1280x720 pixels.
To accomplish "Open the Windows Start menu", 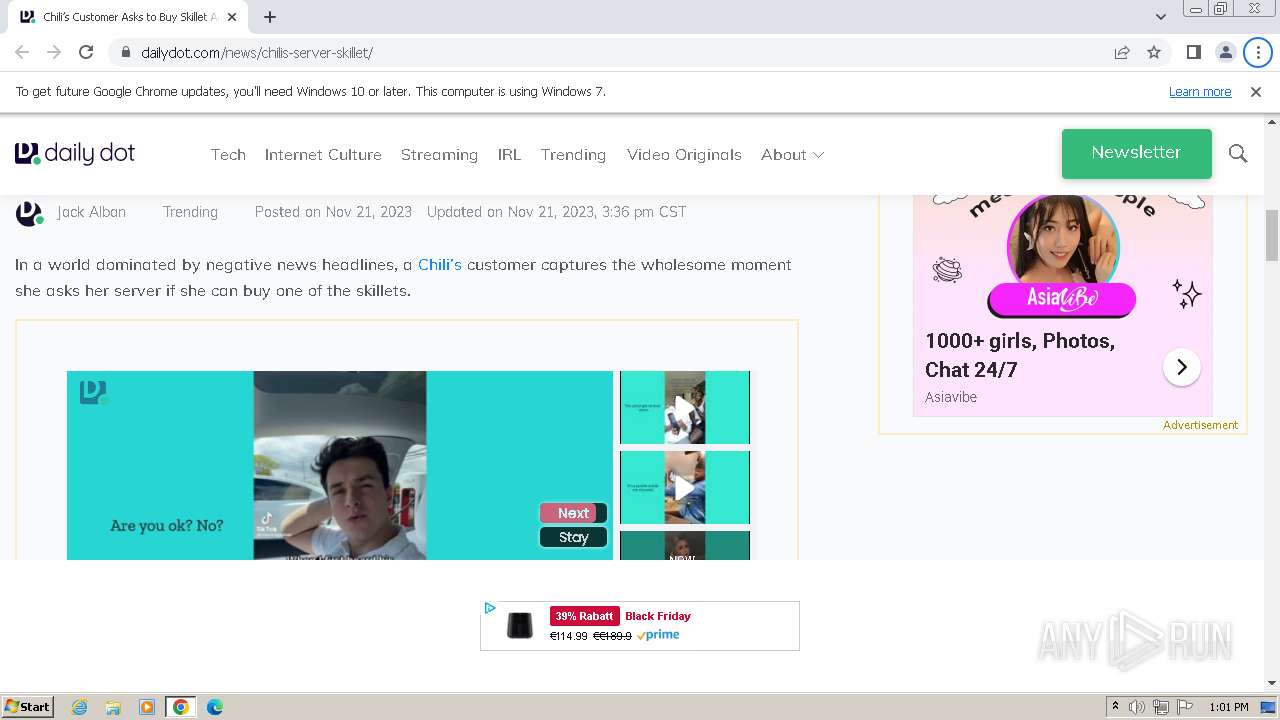I will point(28,706).
